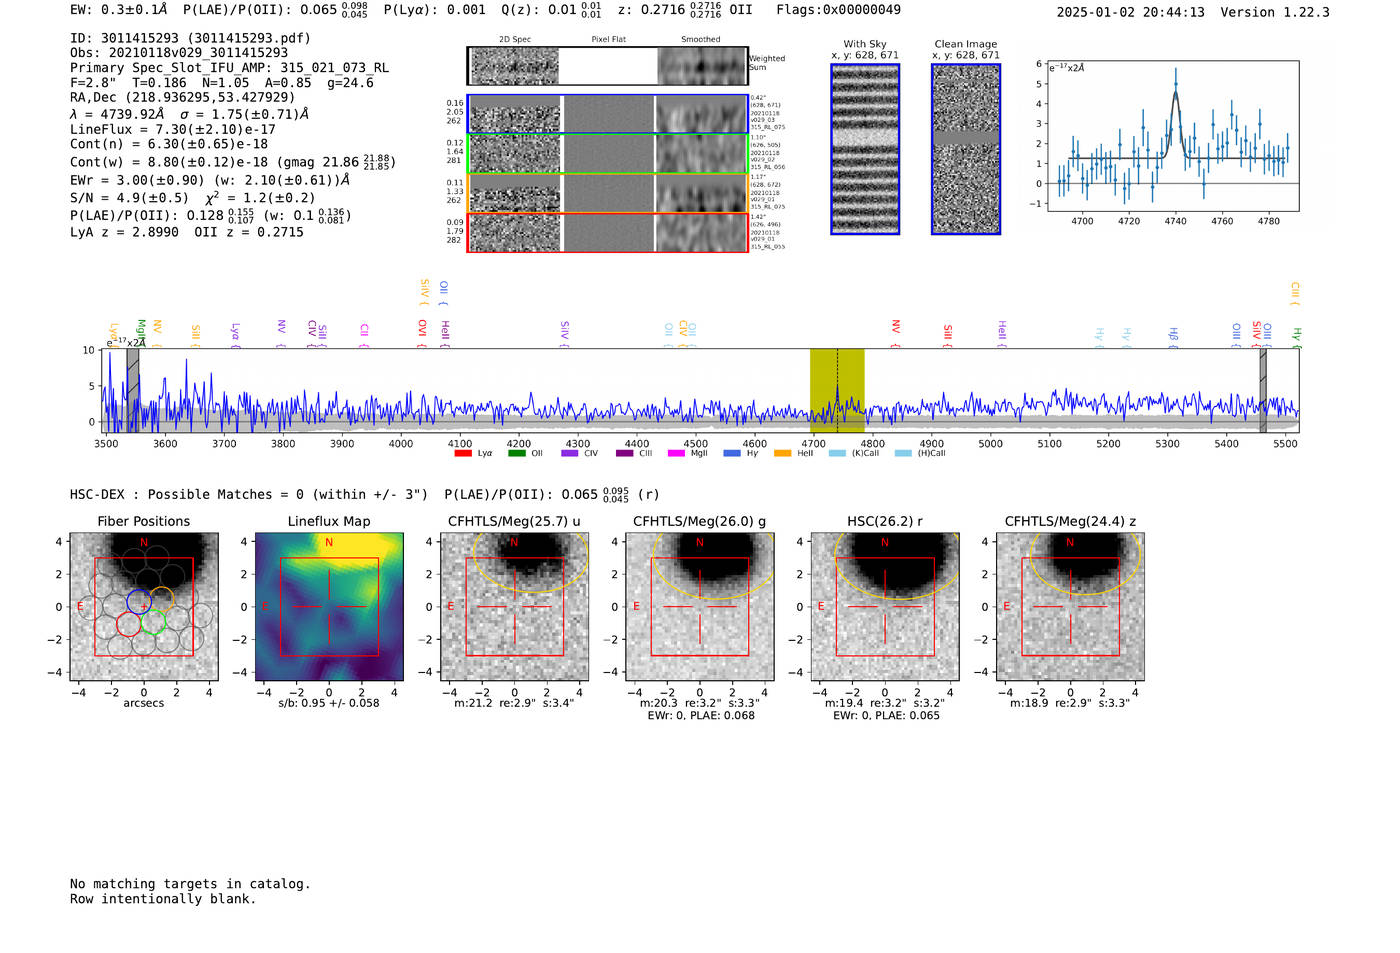Screen dimensions: 1400x953
Task: Click the gray hatched band near 5460 Å
Action: [1263, 390]
